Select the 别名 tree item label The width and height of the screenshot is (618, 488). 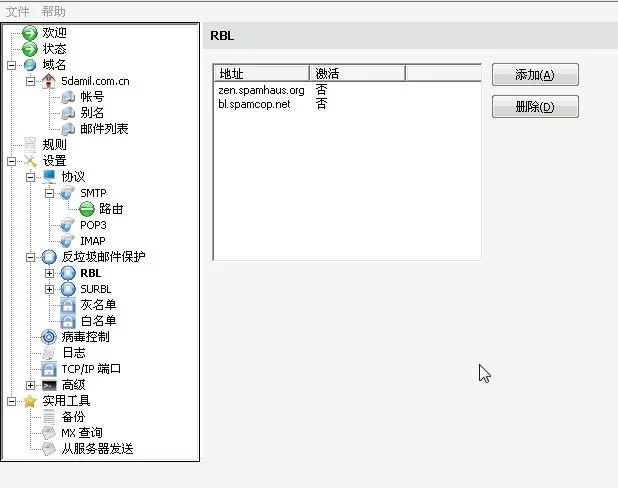92,113
